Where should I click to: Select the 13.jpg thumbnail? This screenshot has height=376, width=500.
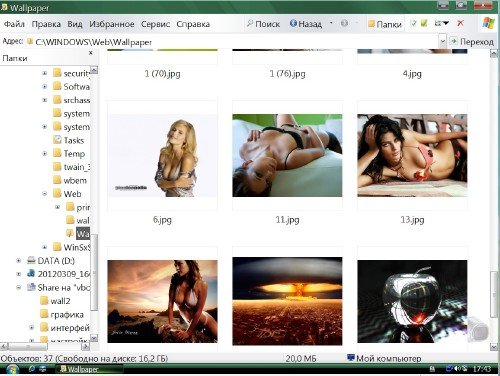tap(412, 155)
